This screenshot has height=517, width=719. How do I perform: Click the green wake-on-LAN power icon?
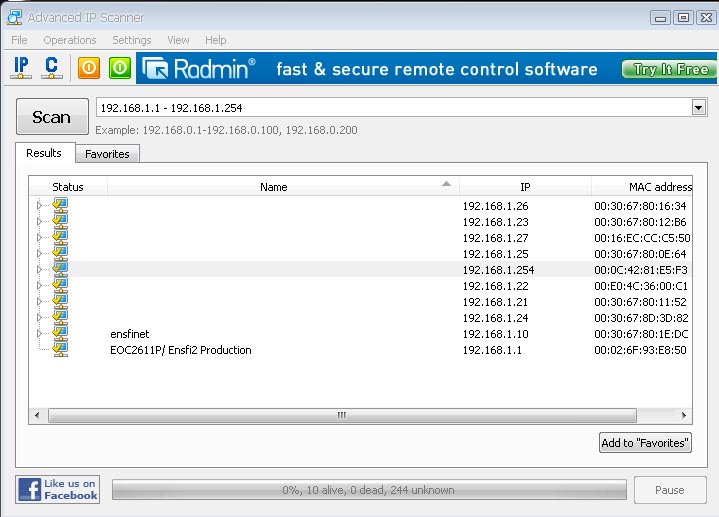click(x=120, y=68)
